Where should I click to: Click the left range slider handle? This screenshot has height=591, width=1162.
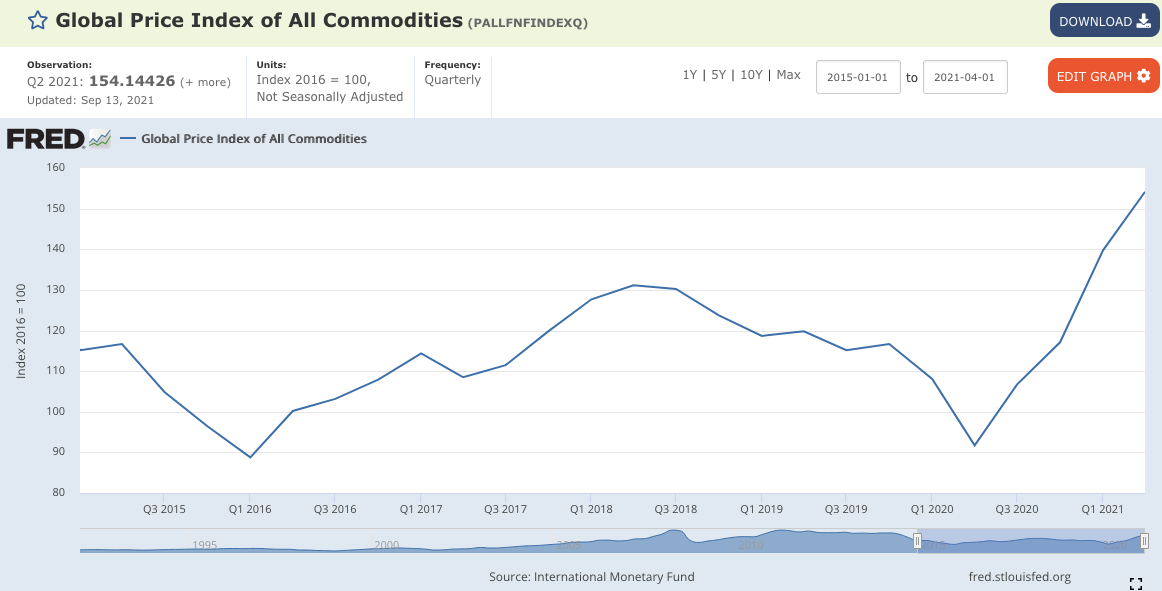click(x=917, y=541)
